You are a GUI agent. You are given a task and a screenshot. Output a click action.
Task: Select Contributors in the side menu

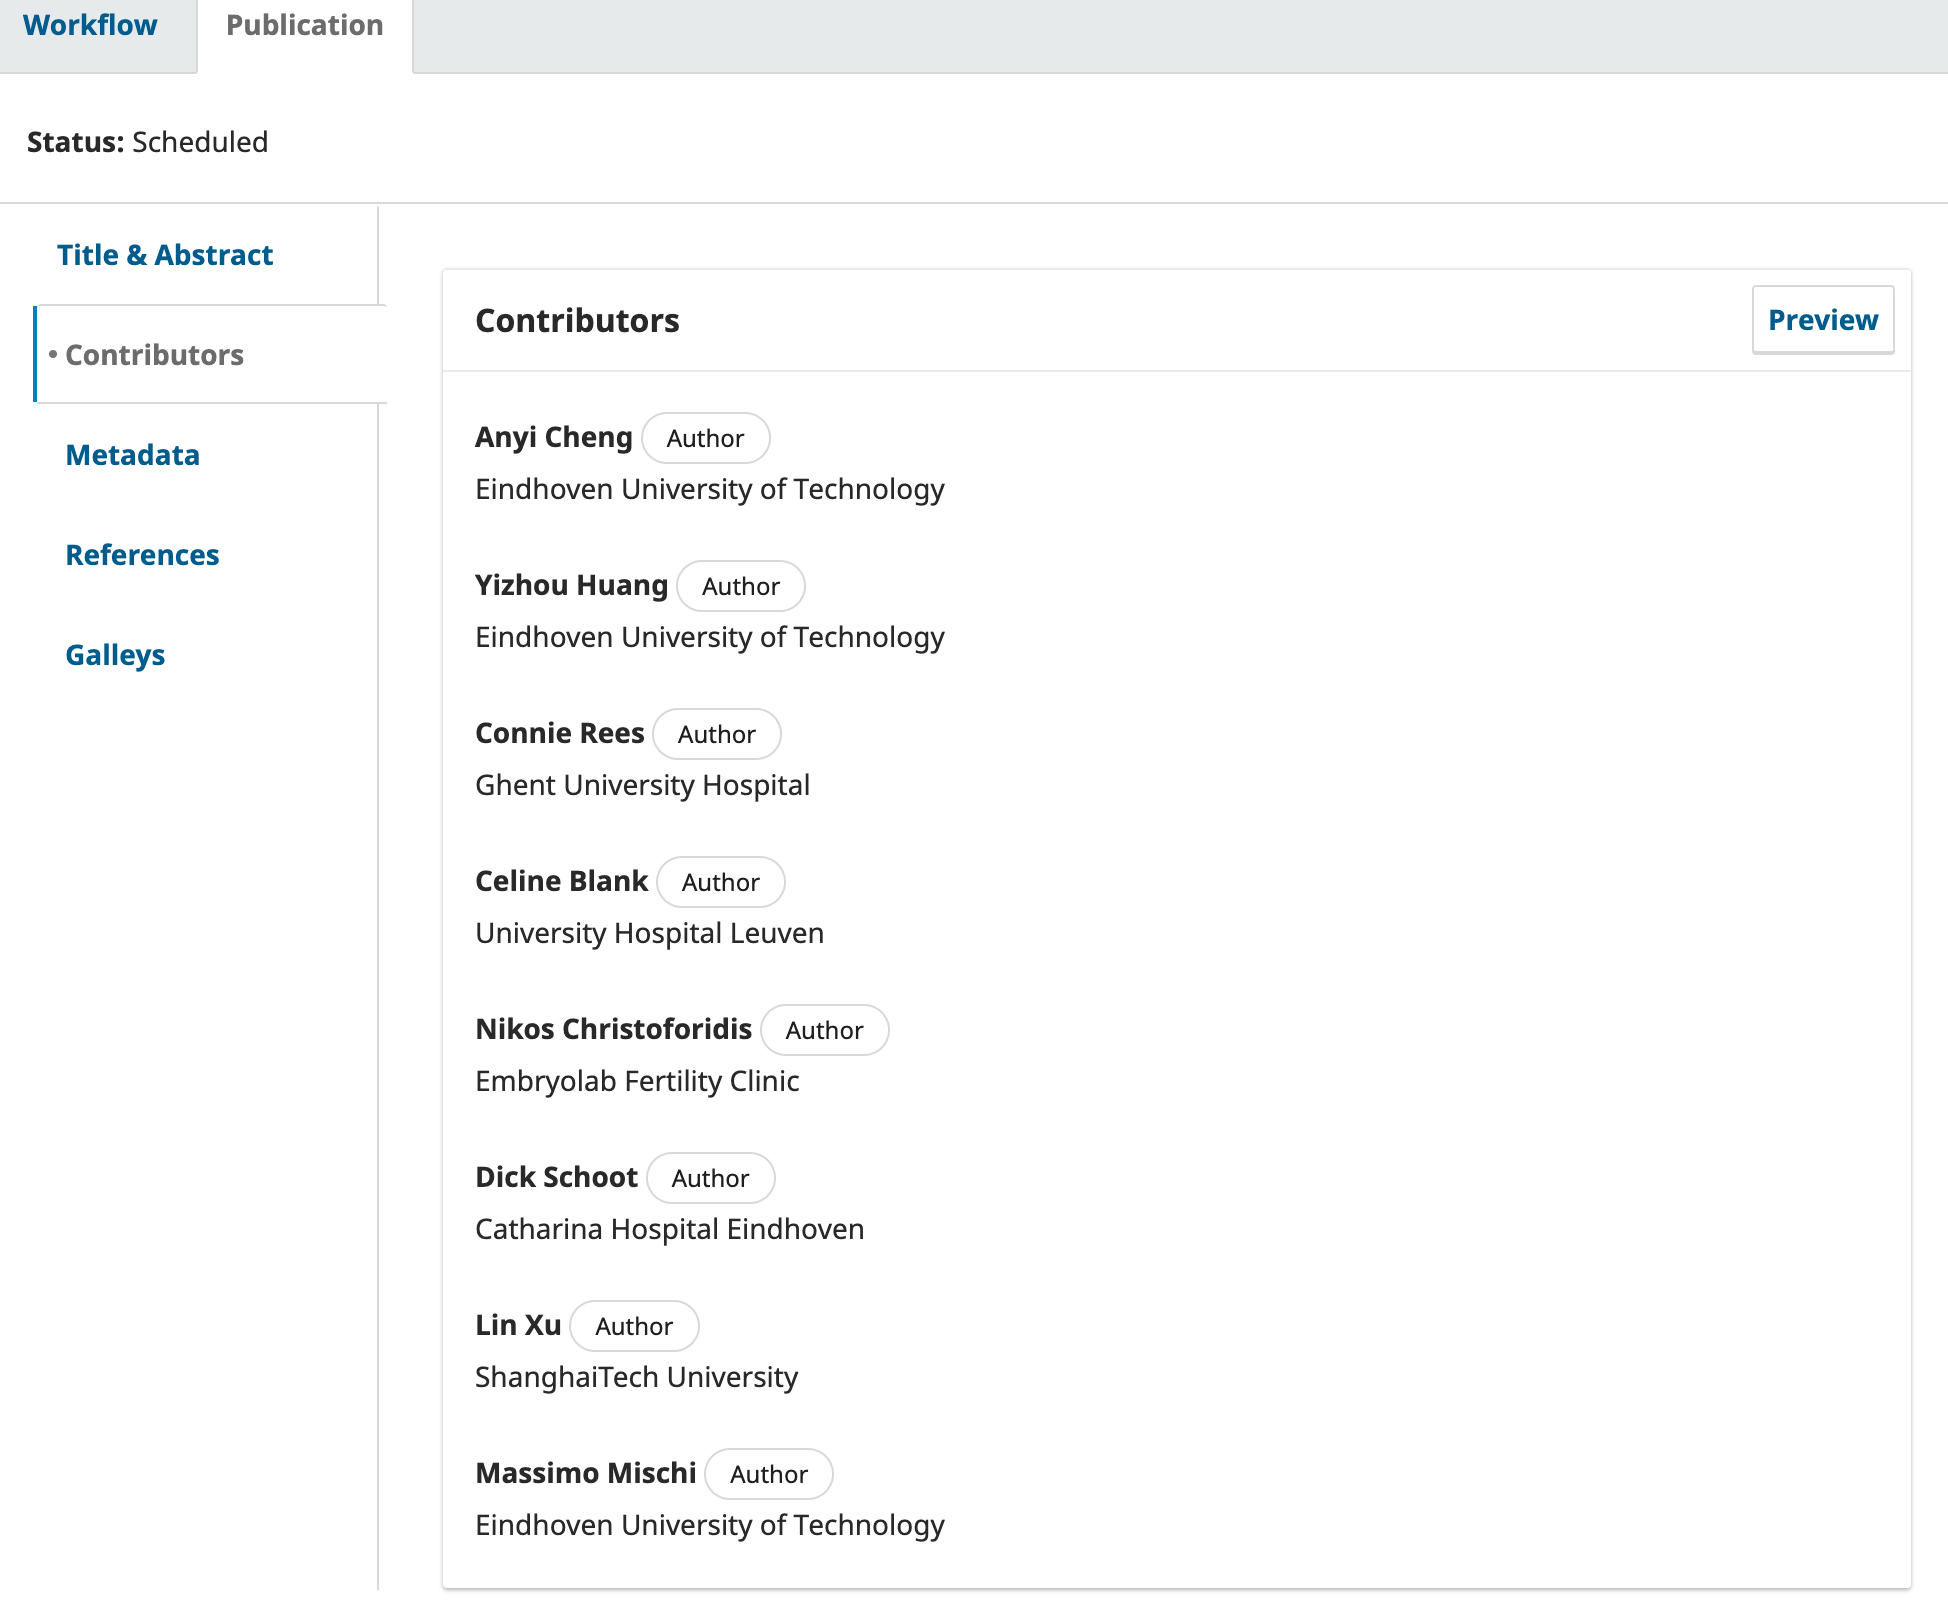pyautogui.click(x=154, y=355)
